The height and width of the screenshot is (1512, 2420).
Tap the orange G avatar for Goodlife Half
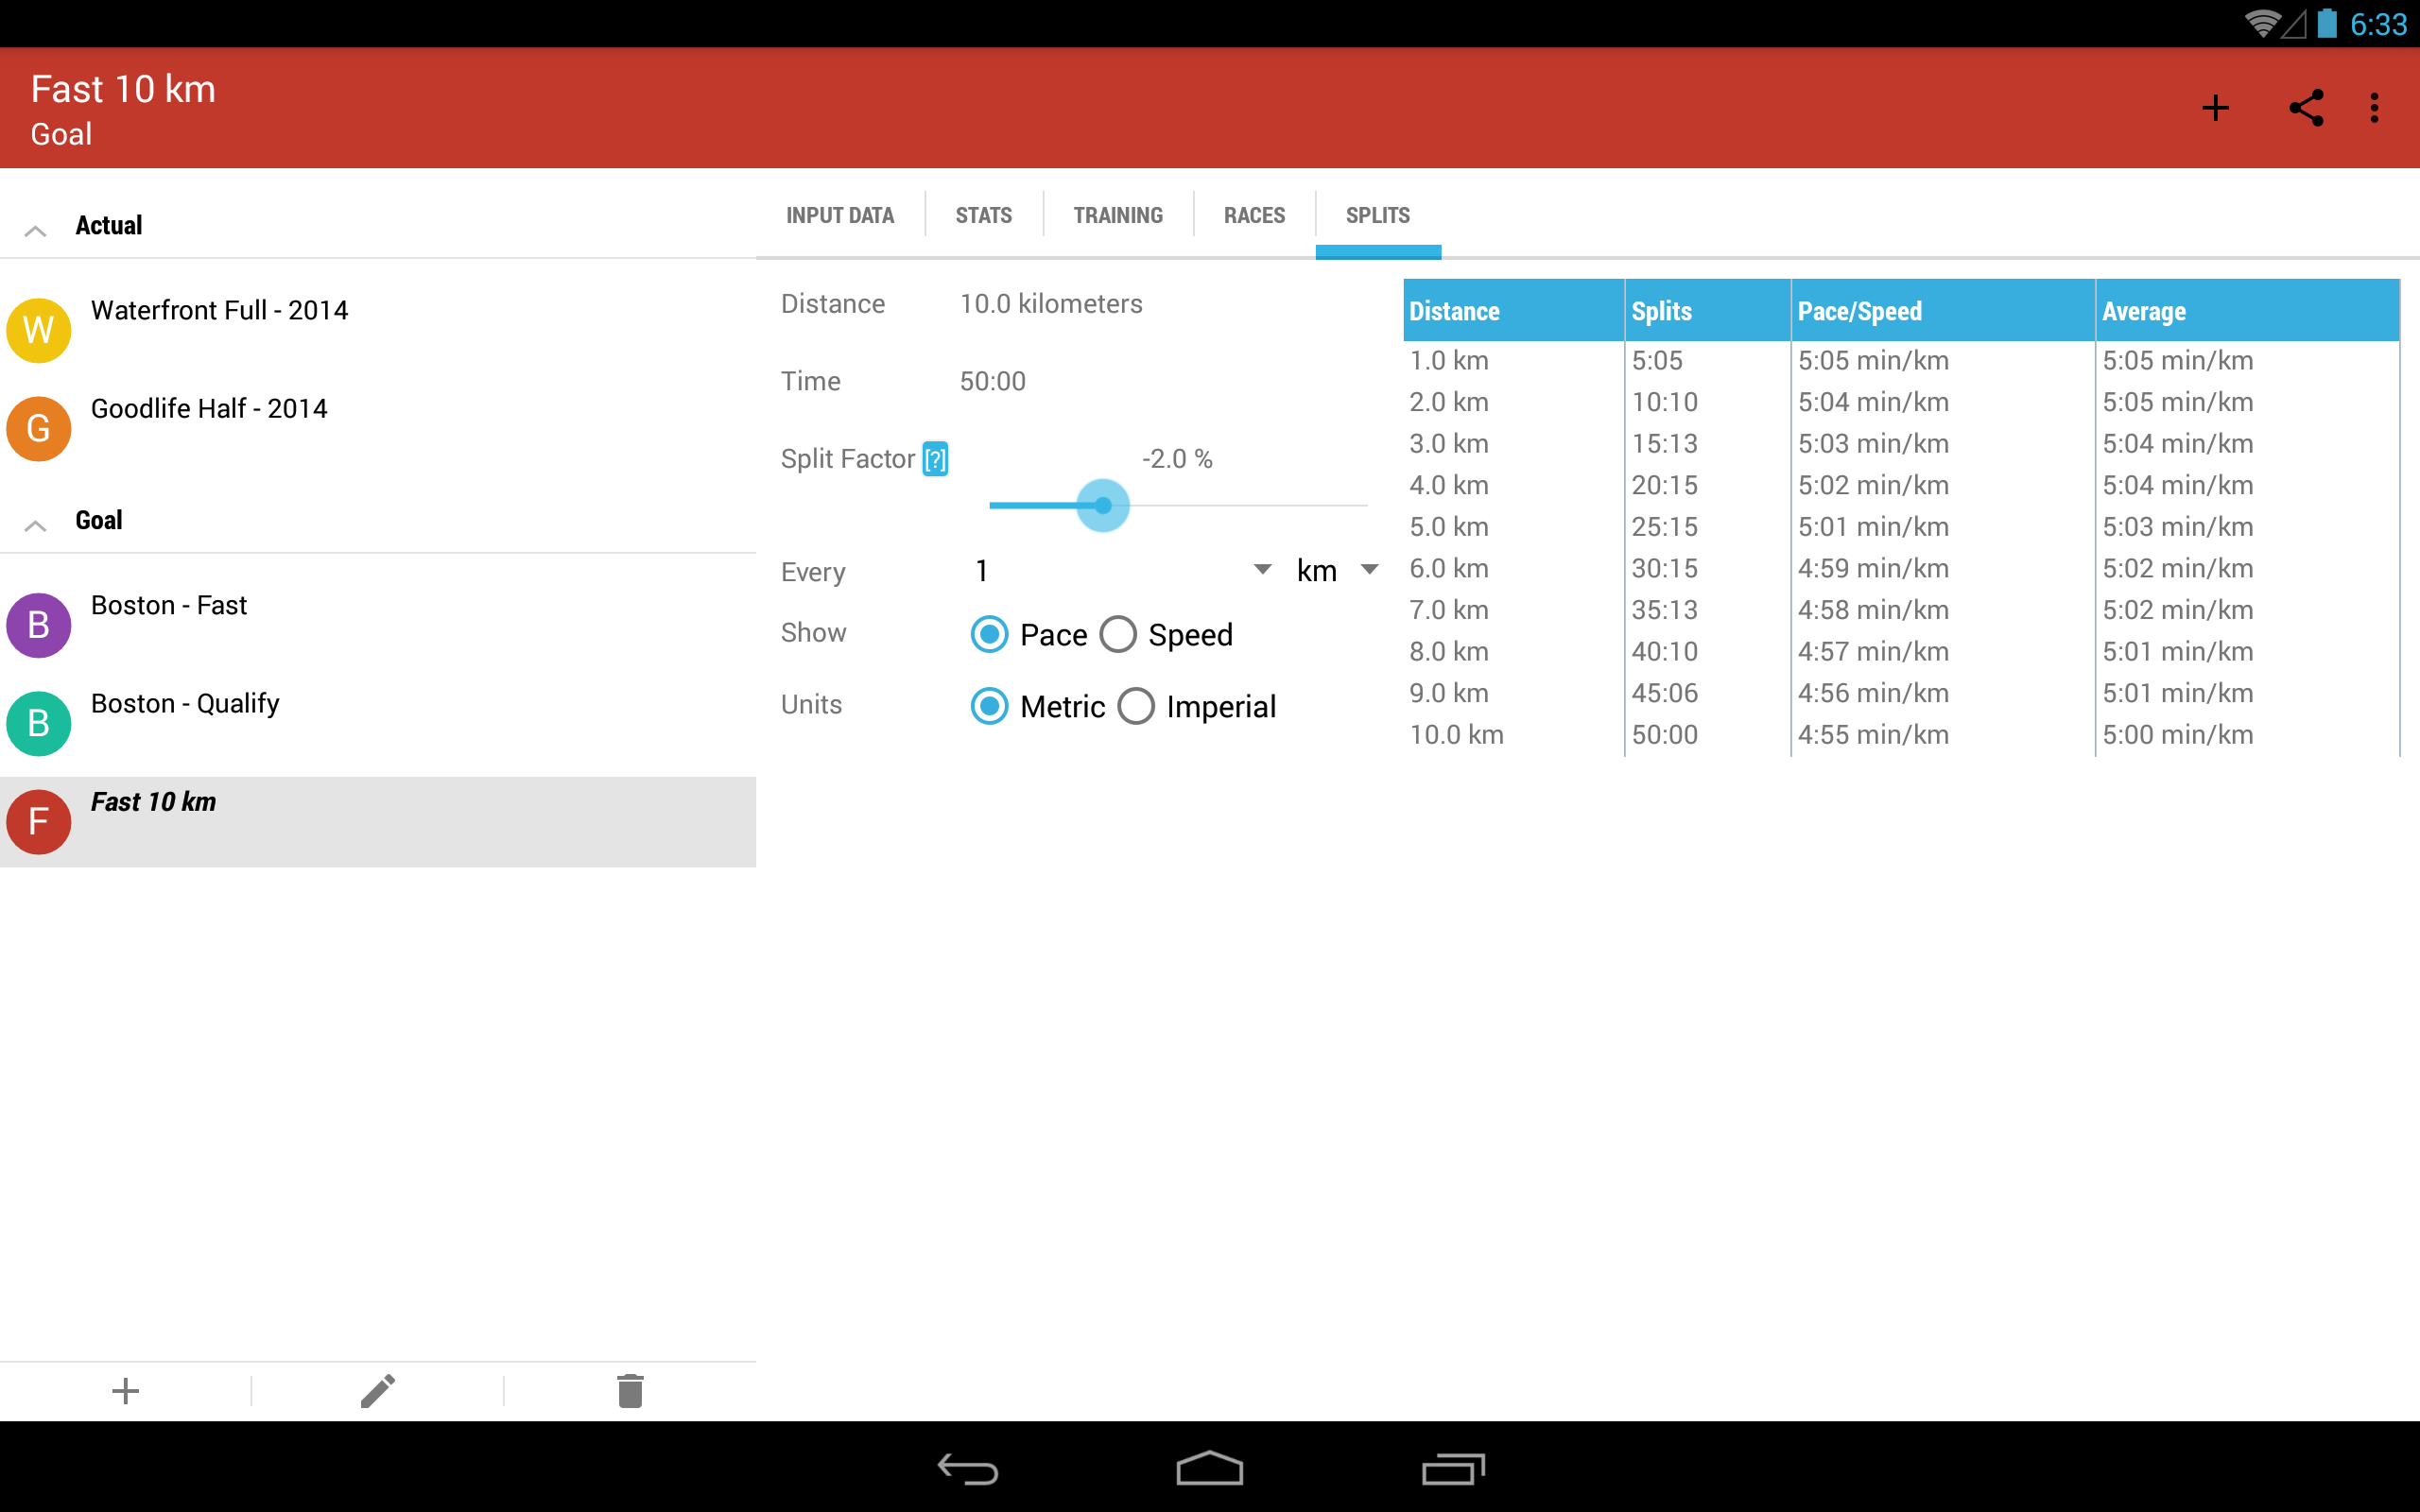click(x=38, y=428)
